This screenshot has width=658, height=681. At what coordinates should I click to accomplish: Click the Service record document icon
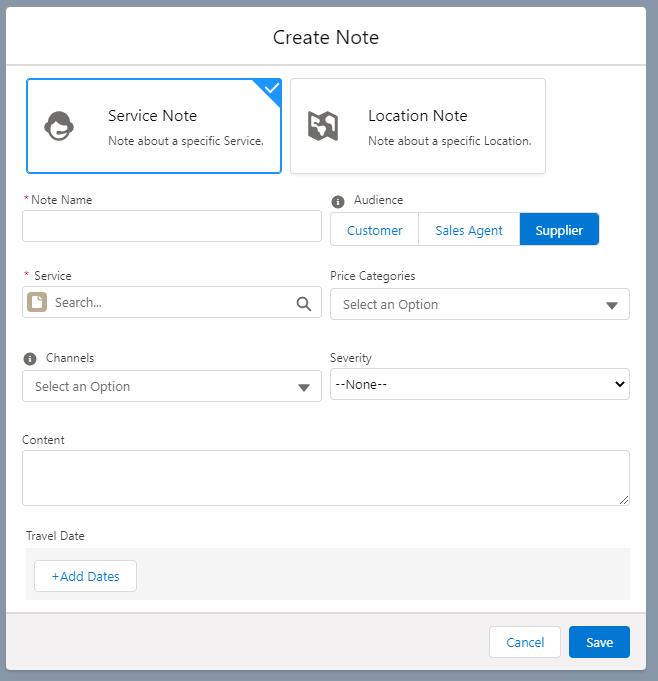[x=37, y=302]
